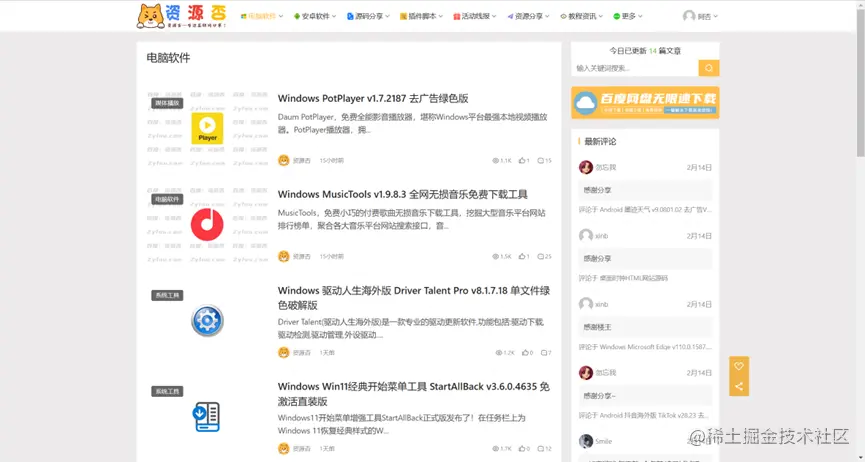
Task: Open comment link about Android 抖音海外版 TikTok
Action: [644, 415]
